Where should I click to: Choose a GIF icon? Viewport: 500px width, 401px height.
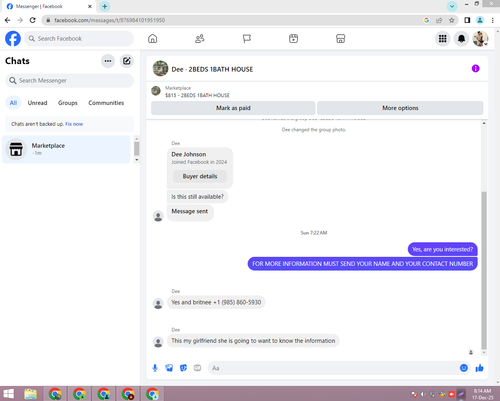(x=197, y=368)
